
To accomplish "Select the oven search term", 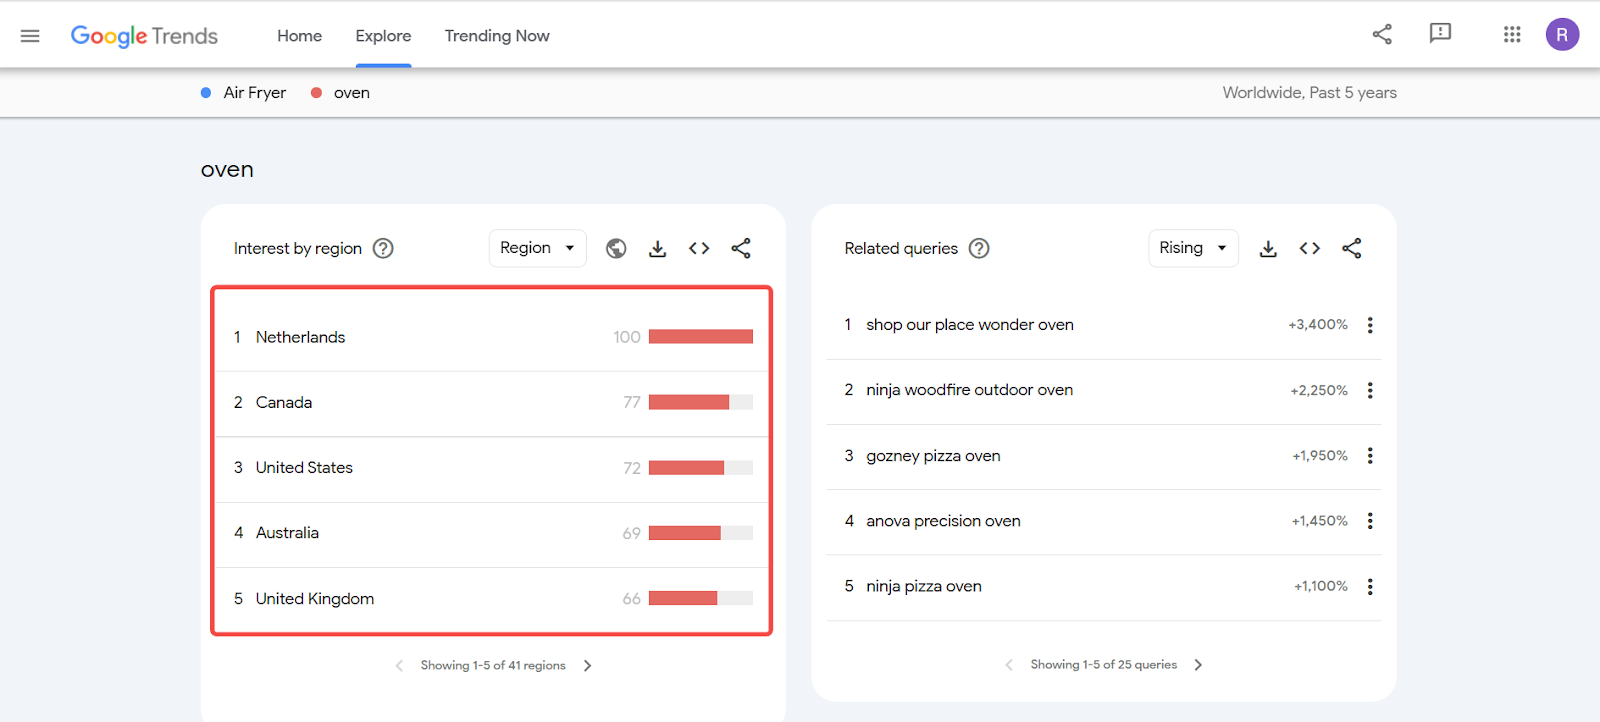I will pyautogui.click(x=341, y=92).
